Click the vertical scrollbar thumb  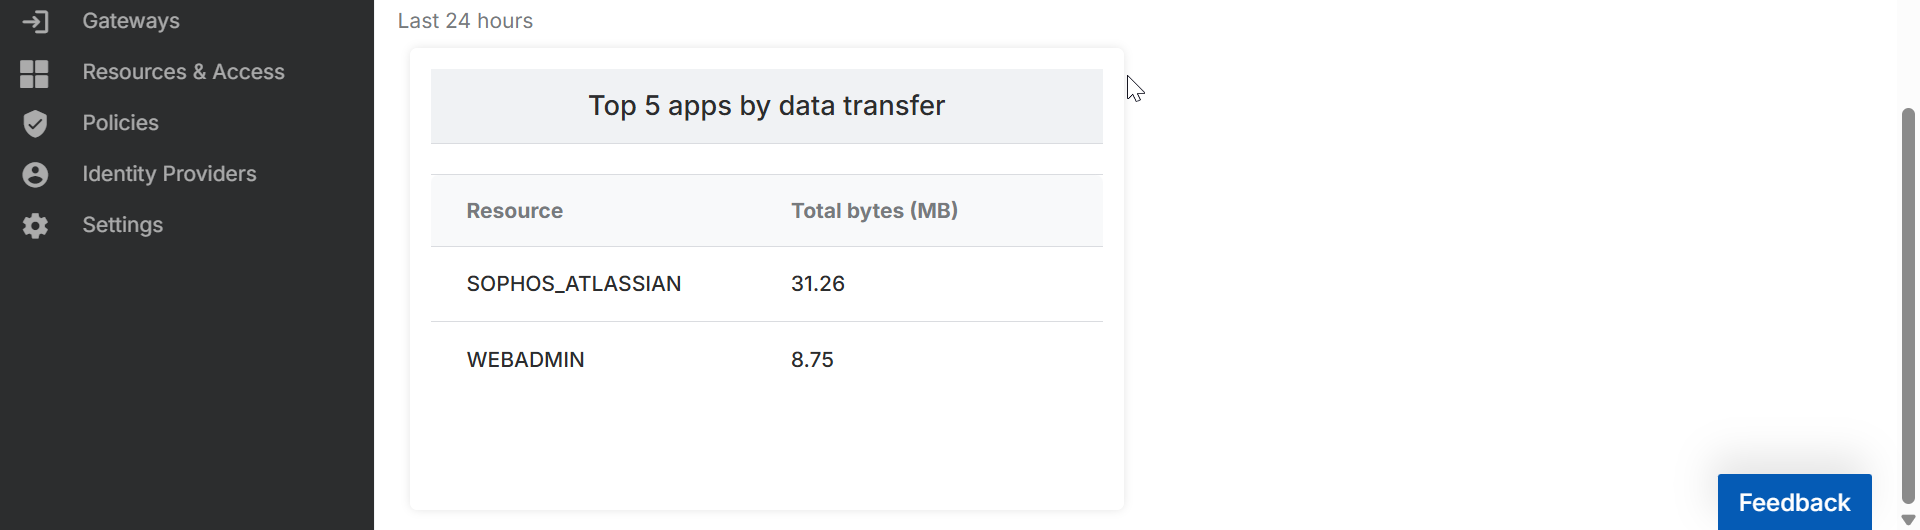click(x=1908, y=300)
